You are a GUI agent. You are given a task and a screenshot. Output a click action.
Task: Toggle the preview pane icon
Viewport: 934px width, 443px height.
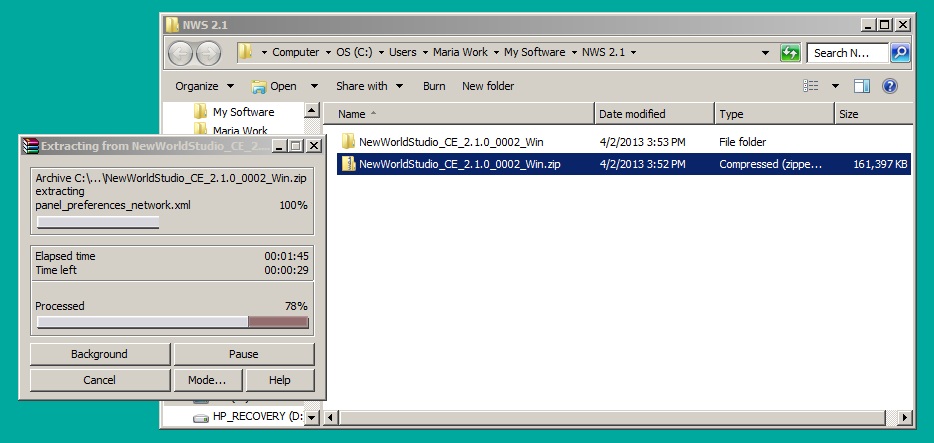862,86
